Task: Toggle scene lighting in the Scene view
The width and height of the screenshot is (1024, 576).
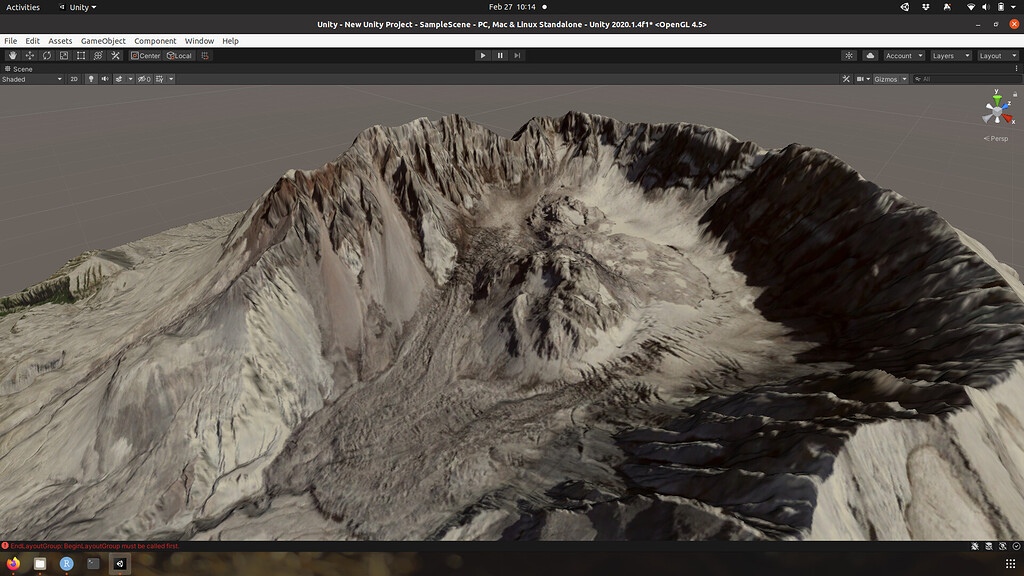Action: click(92, 78)
